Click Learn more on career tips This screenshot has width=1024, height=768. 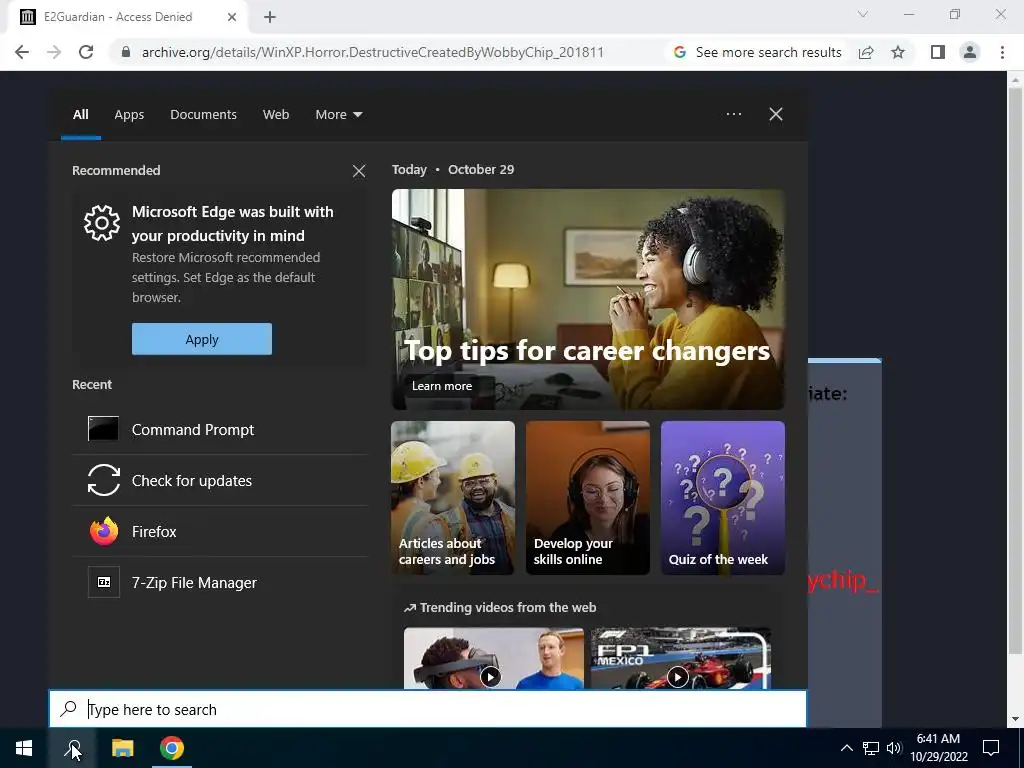(x=441, y=386)
